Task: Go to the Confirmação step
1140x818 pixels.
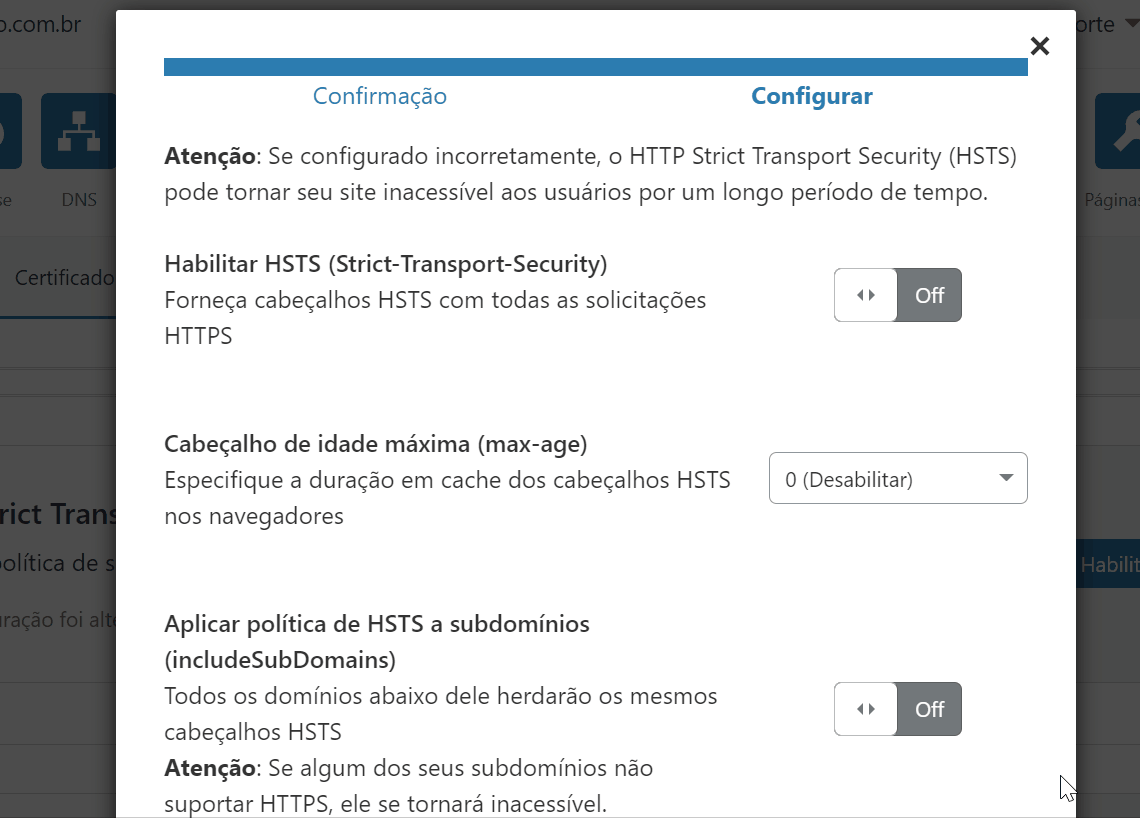Action: pos(380,96)
